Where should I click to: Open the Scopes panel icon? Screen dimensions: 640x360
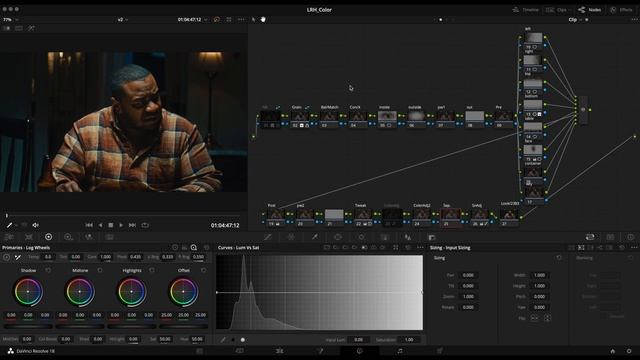610,237
